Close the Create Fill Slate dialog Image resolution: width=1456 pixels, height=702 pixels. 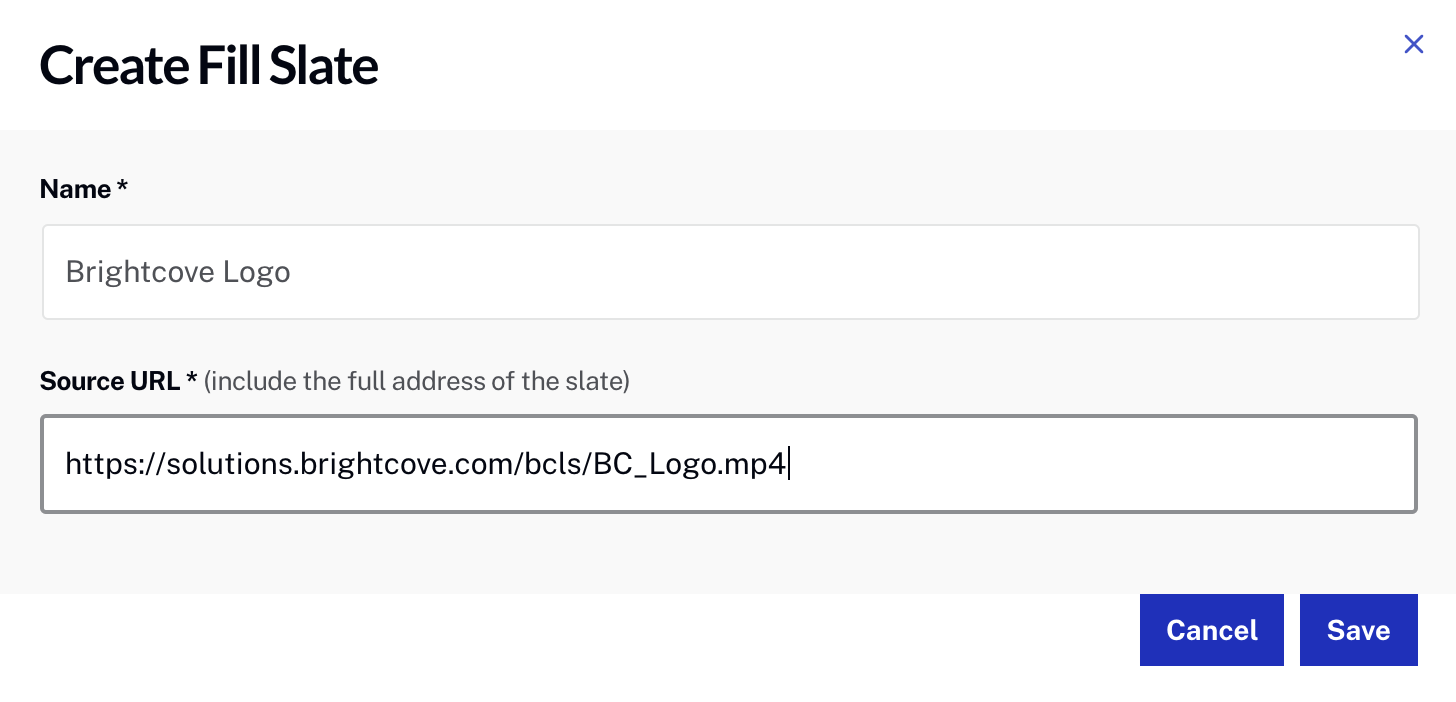pyautogui.click(x=1413, y=44)
